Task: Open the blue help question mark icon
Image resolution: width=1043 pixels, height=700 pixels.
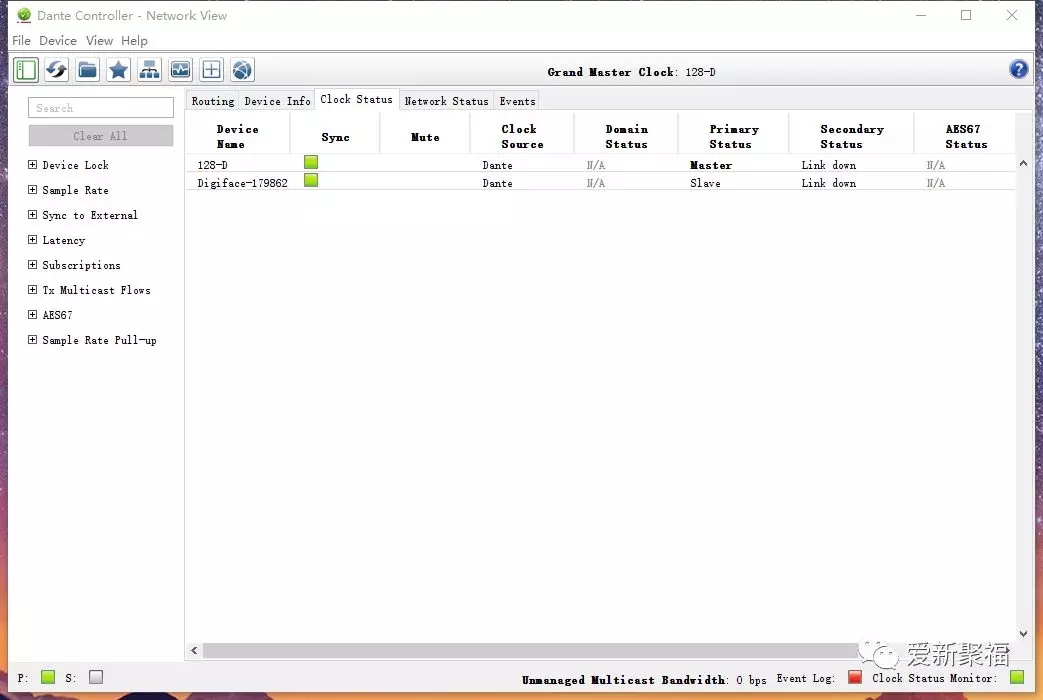Action: [x=1018, y=69]
